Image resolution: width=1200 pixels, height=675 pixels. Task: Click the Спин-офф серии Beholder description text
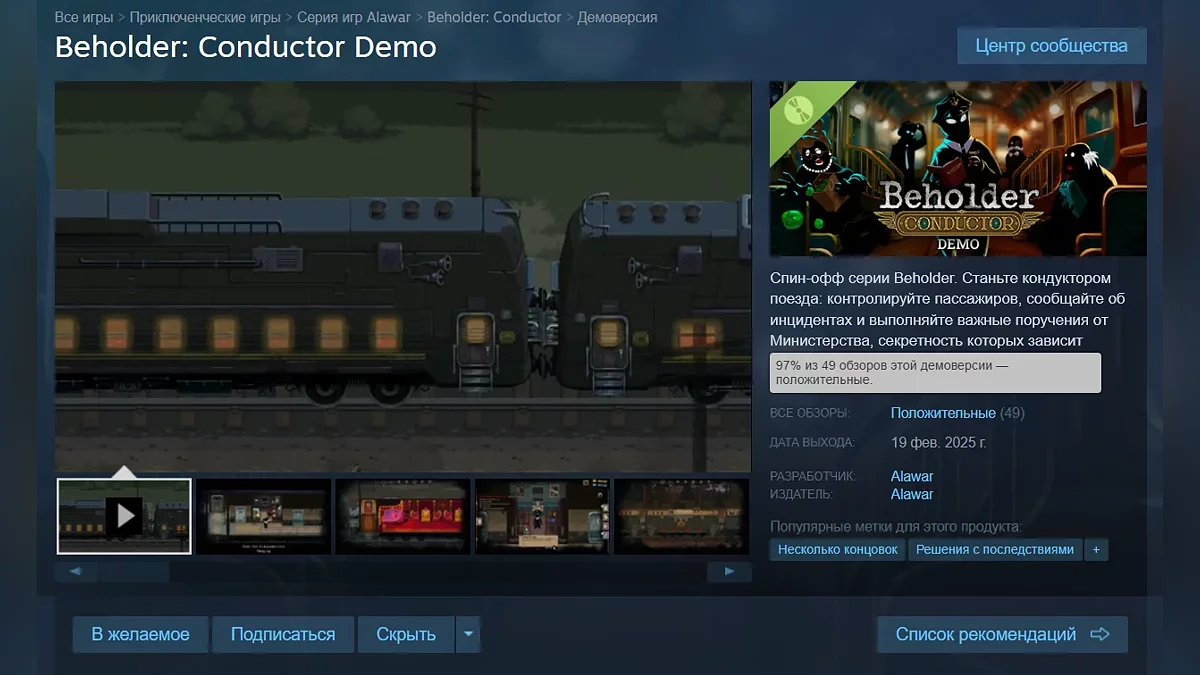[948, 310]
